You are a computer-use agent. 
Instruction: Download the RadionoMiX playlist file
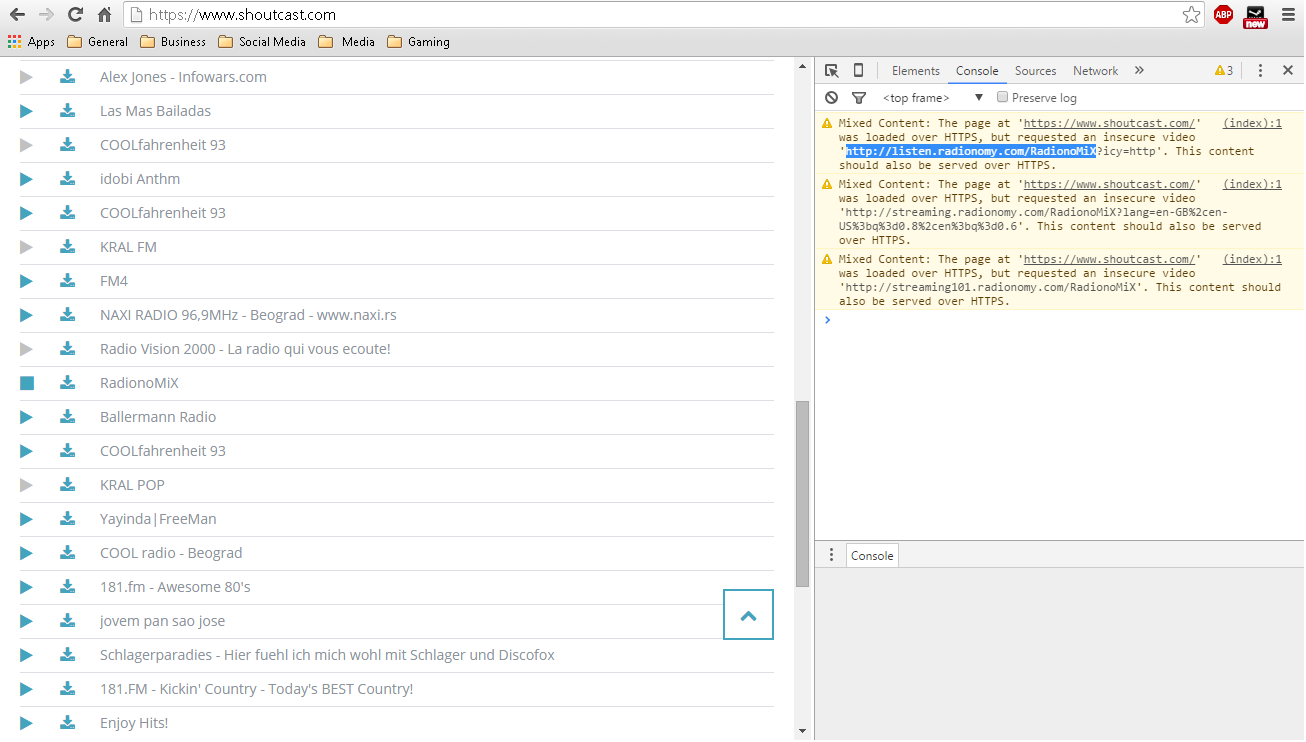click(x=67, y=383)
